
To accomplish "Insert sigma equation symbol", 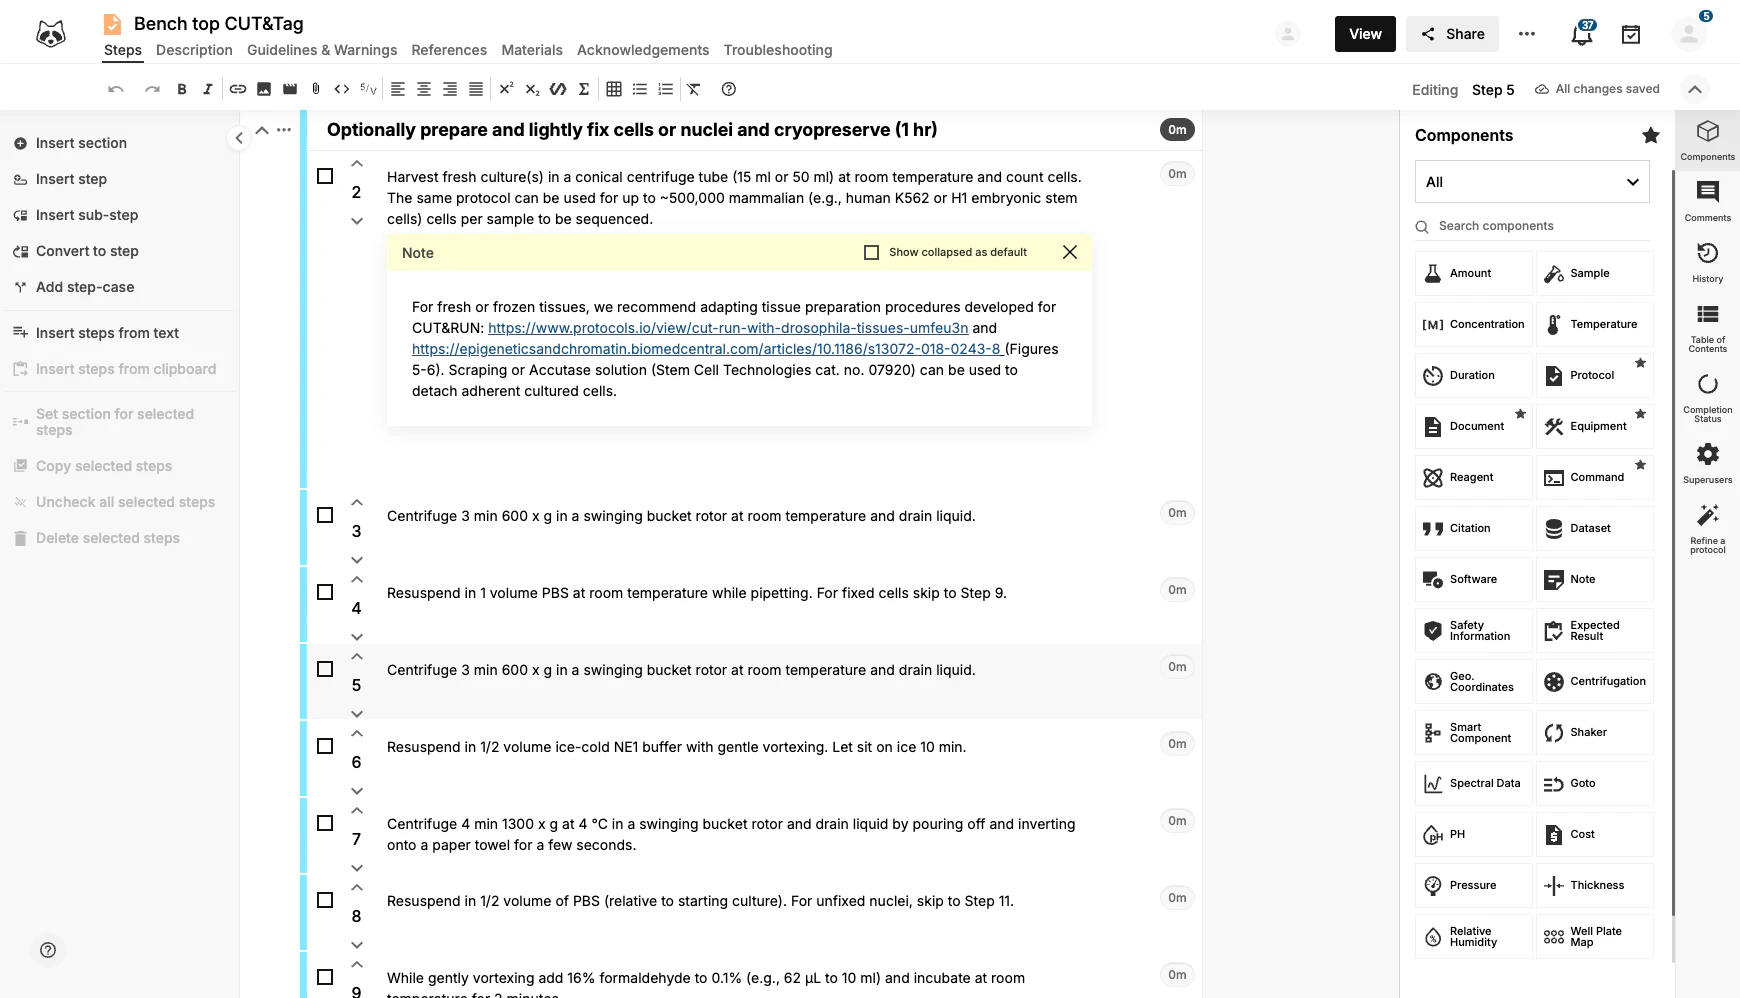I will [584, 89].
